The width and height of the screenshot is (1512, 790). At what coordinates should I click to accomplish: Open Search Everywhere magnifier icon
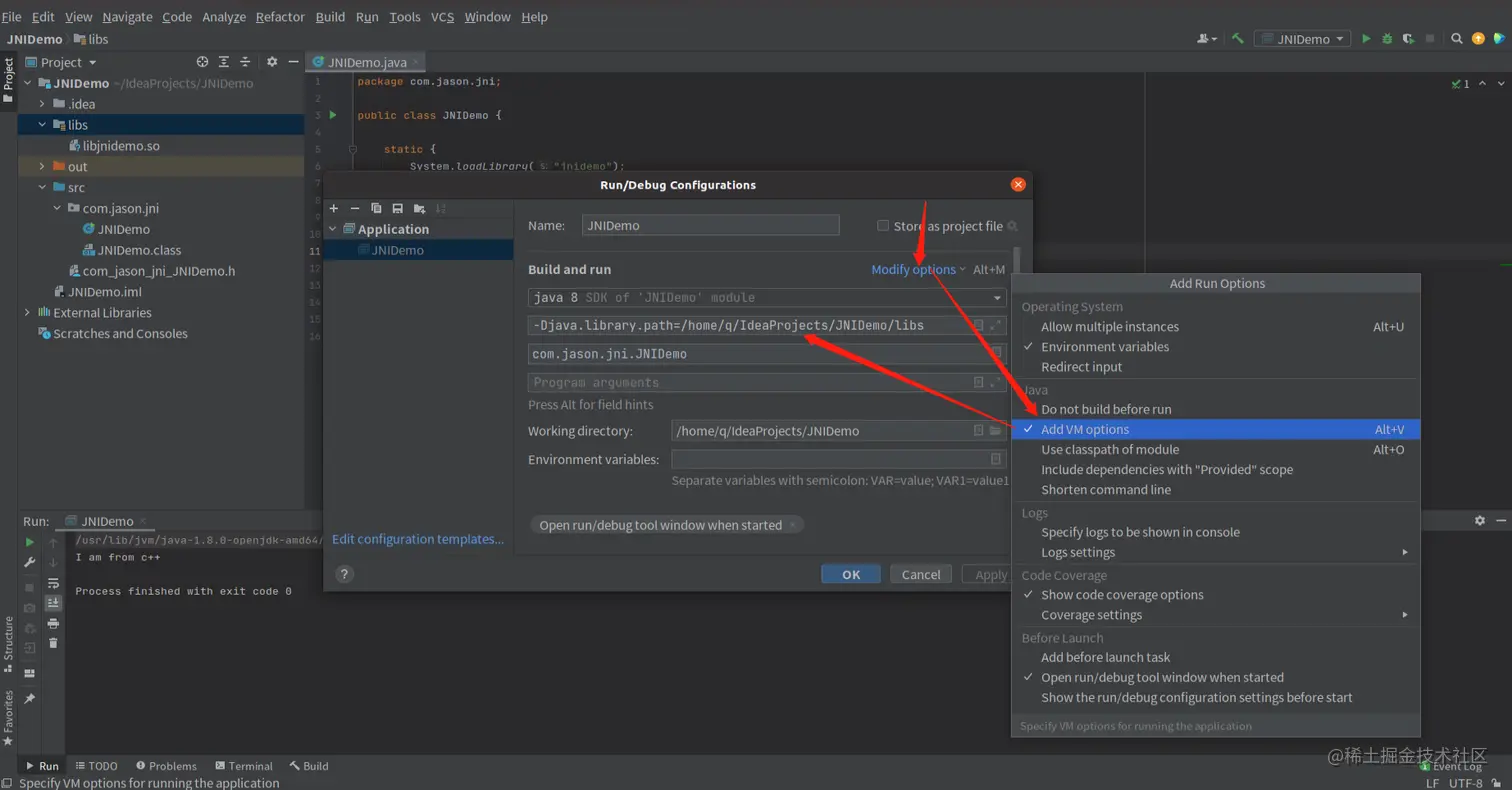click(1457, 39)
